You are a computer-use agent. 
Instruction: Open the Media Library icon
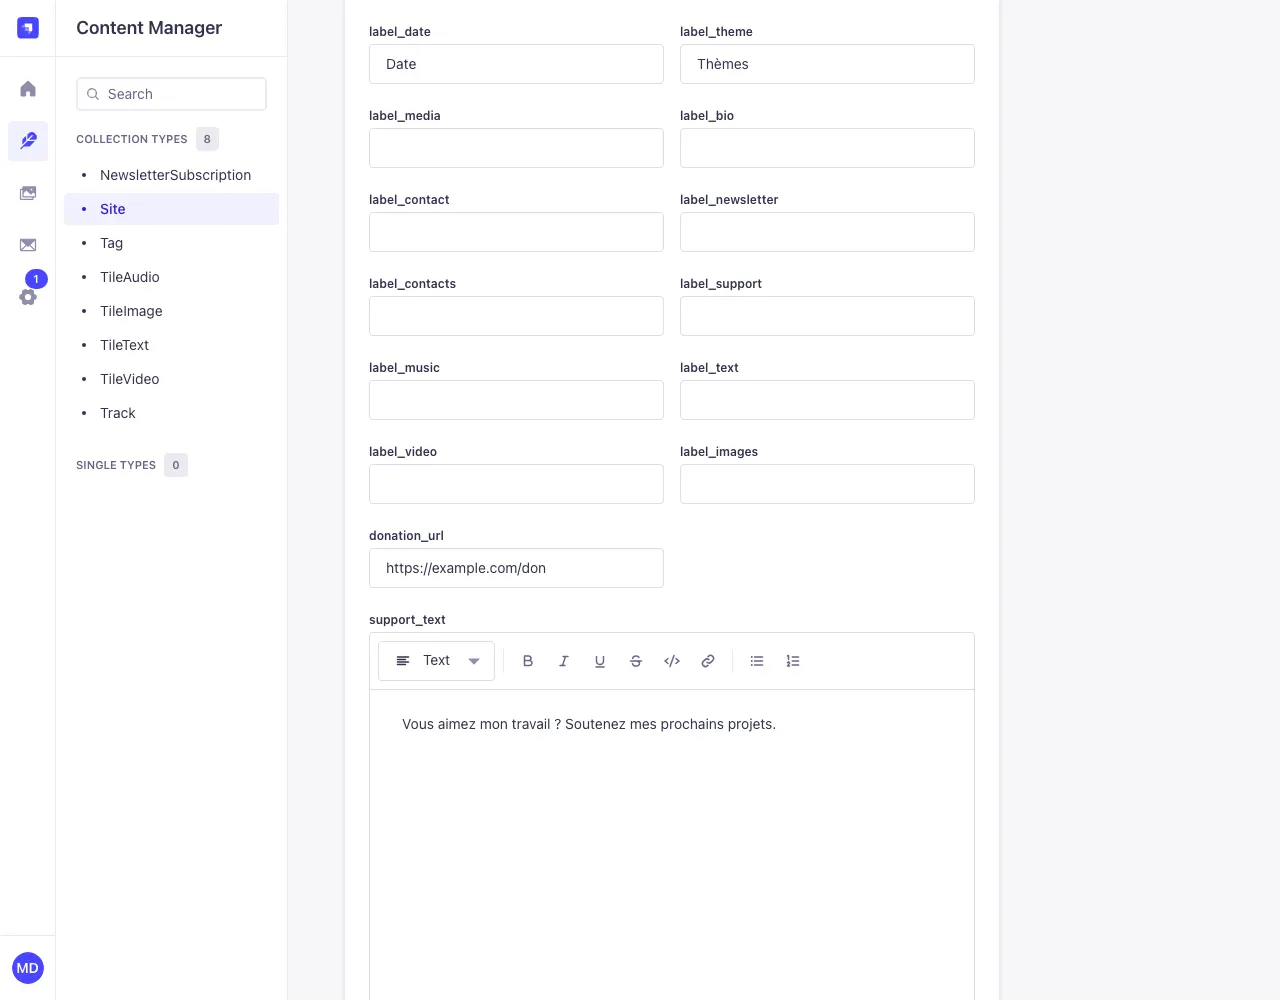(x=28, y=193)
